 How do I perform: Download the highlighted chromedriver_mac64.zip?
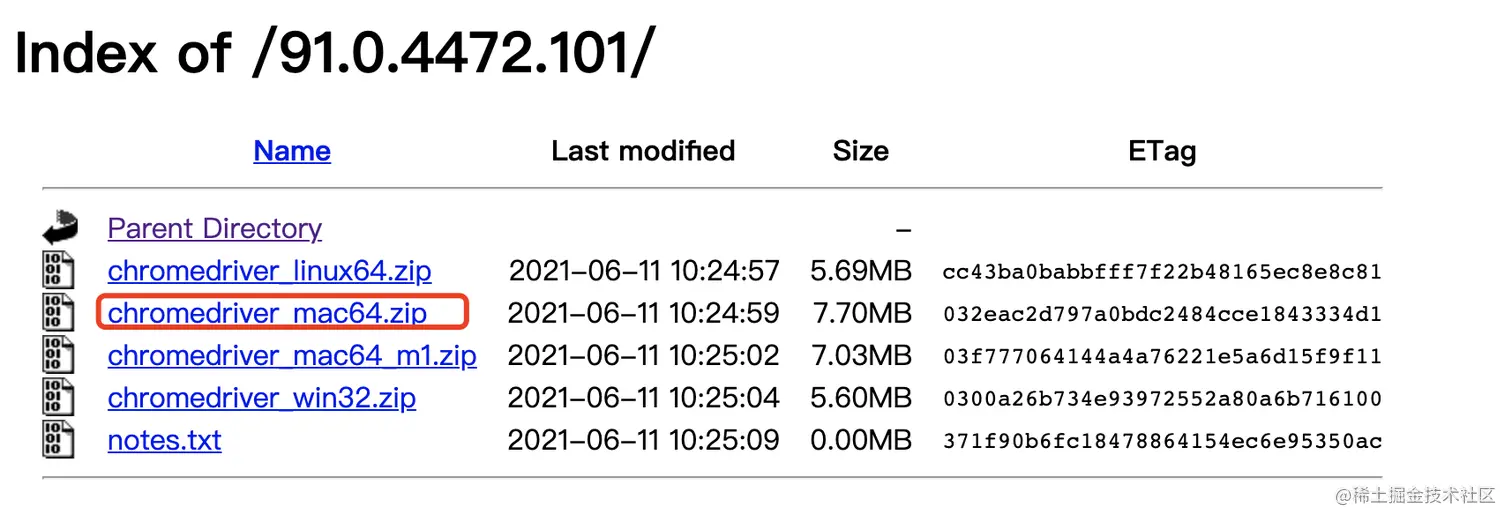(267, 313)
